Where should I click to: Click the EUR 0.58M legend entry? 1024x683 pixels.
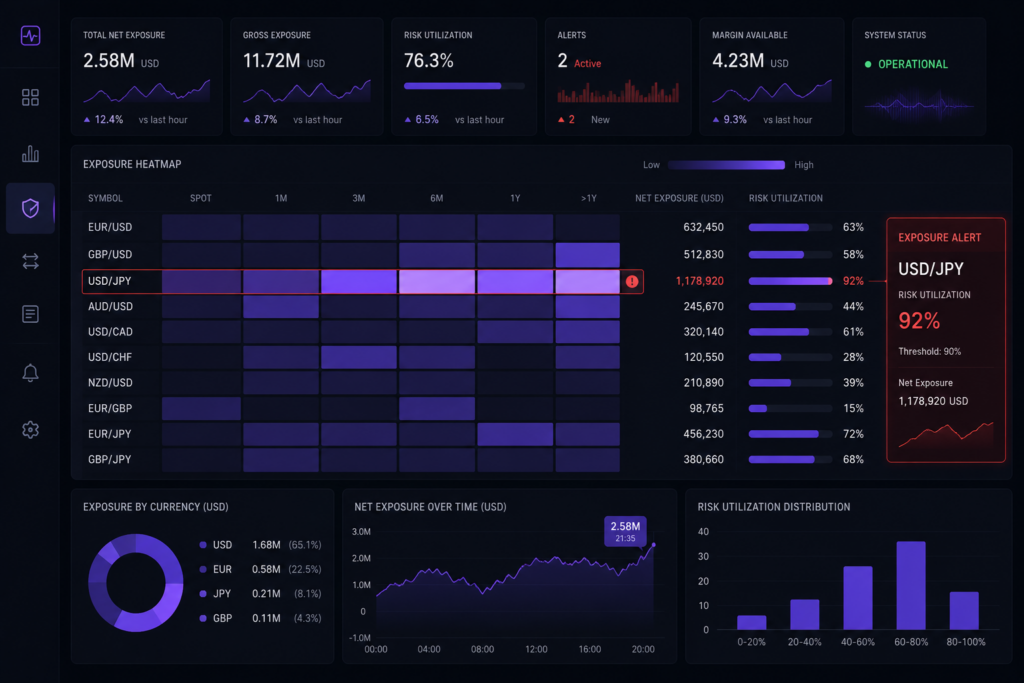[x=261, y=569]
